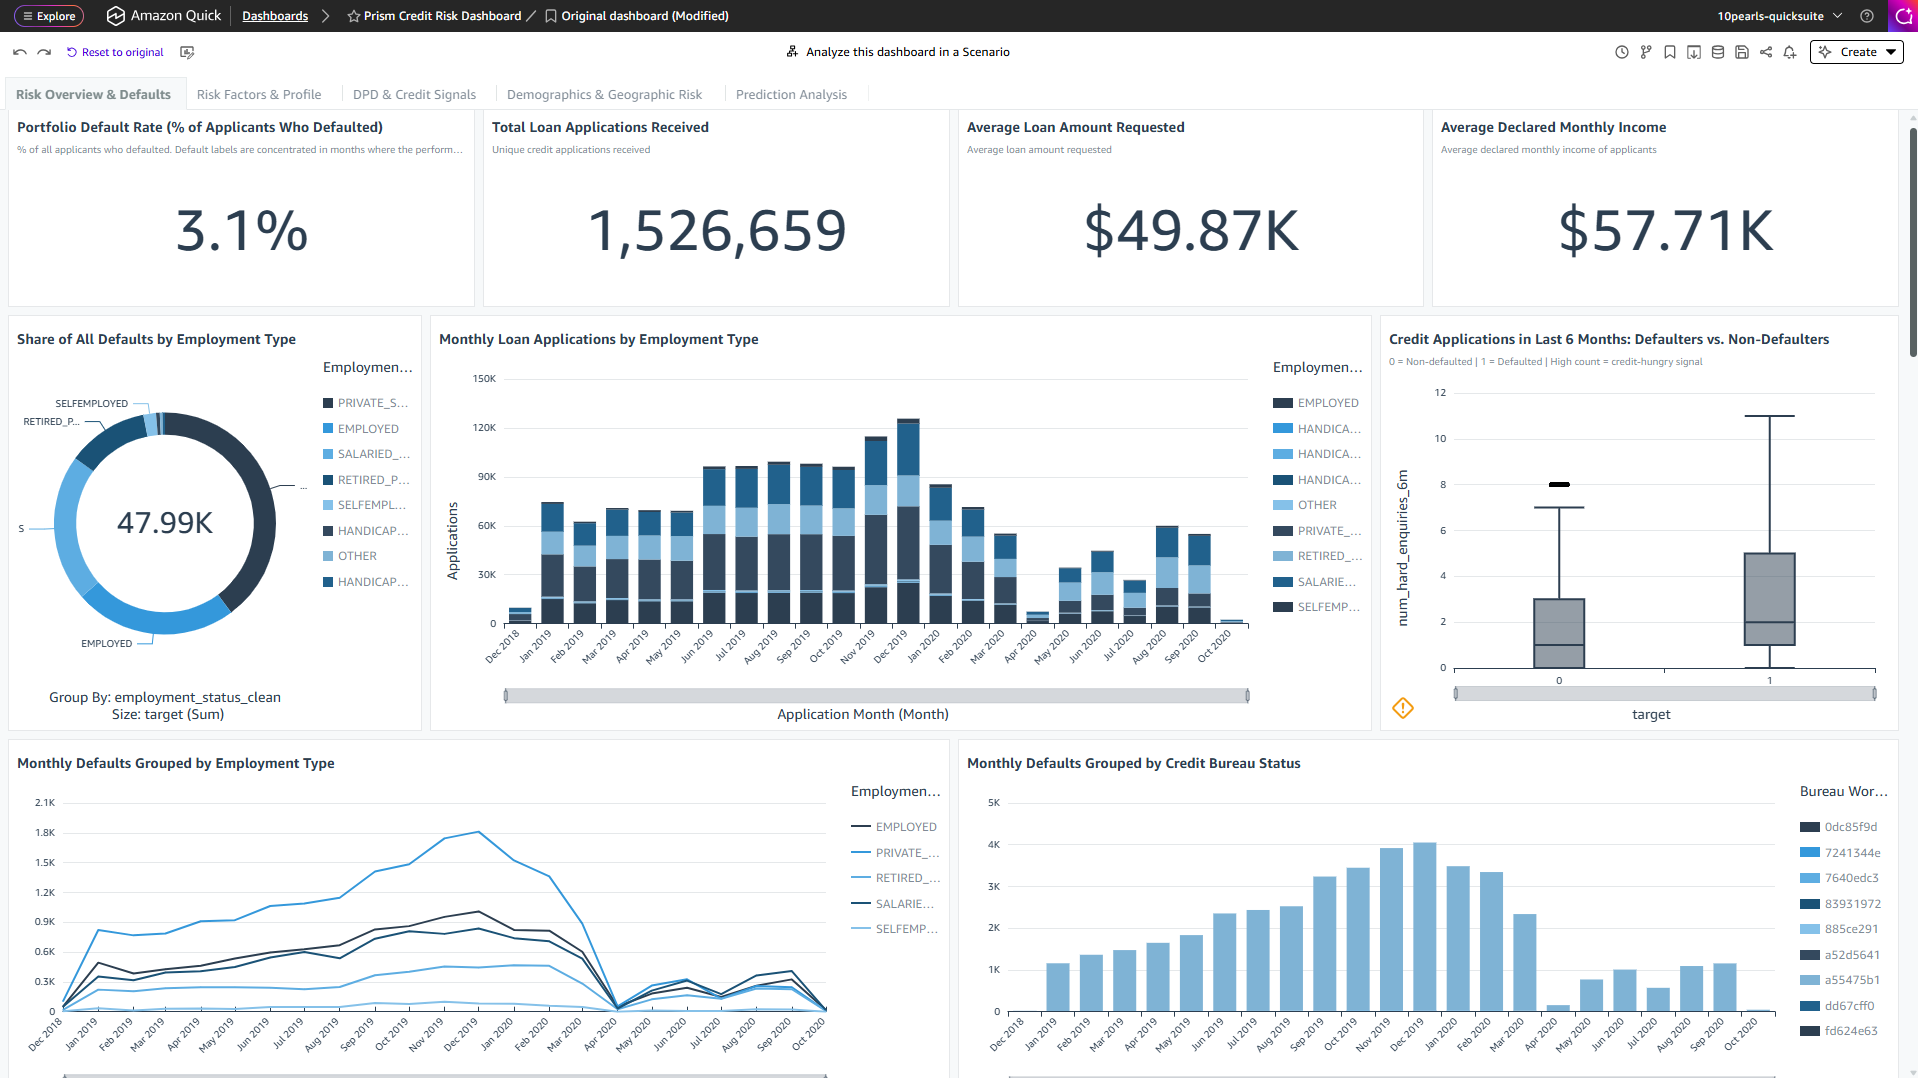Click the $49.87K average loan amount value
The height and width of the screenshot is (1078, 1918).
click(1191, 230)
